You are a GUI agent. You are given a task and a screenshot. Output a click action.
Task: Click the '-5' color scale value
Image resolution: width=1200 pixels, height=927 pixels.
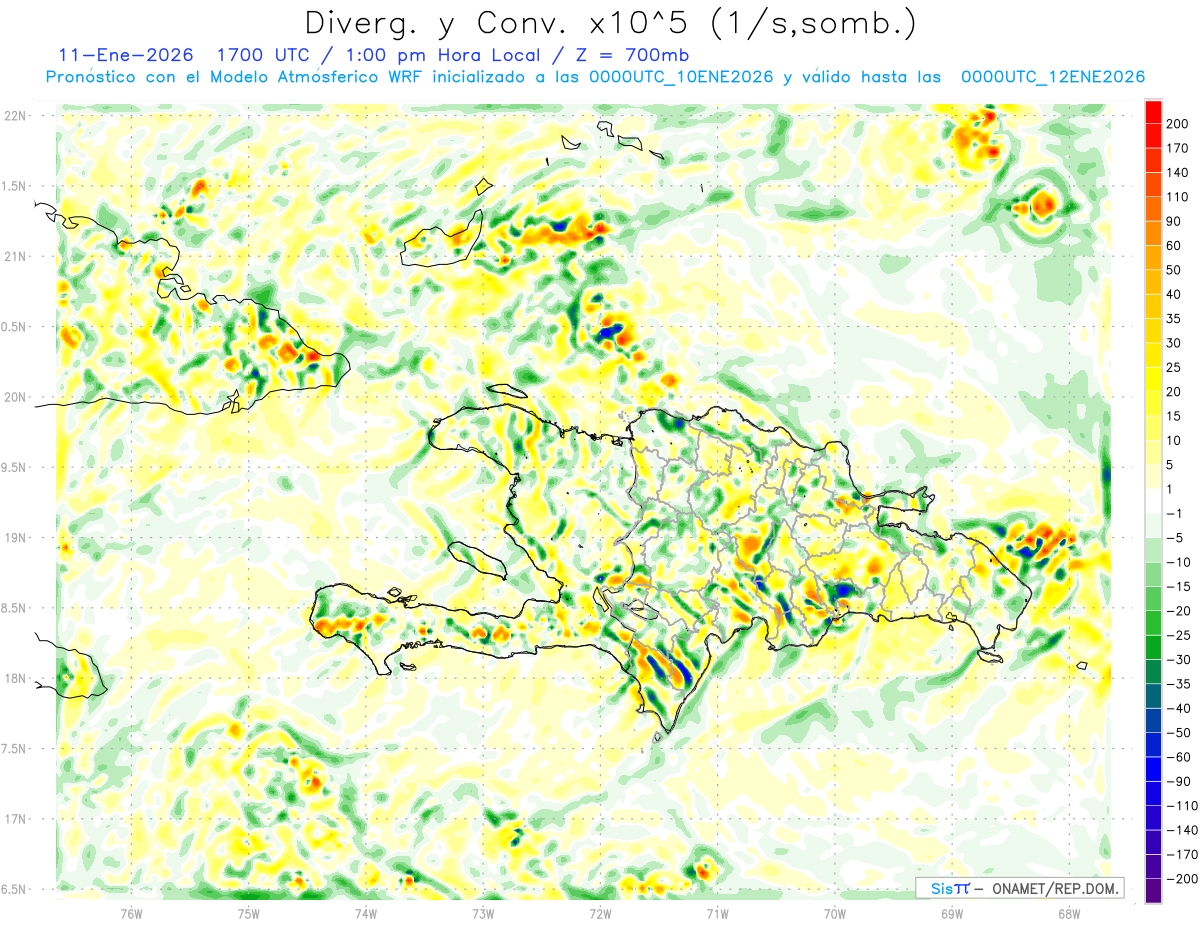click(x=1174, y=537)
